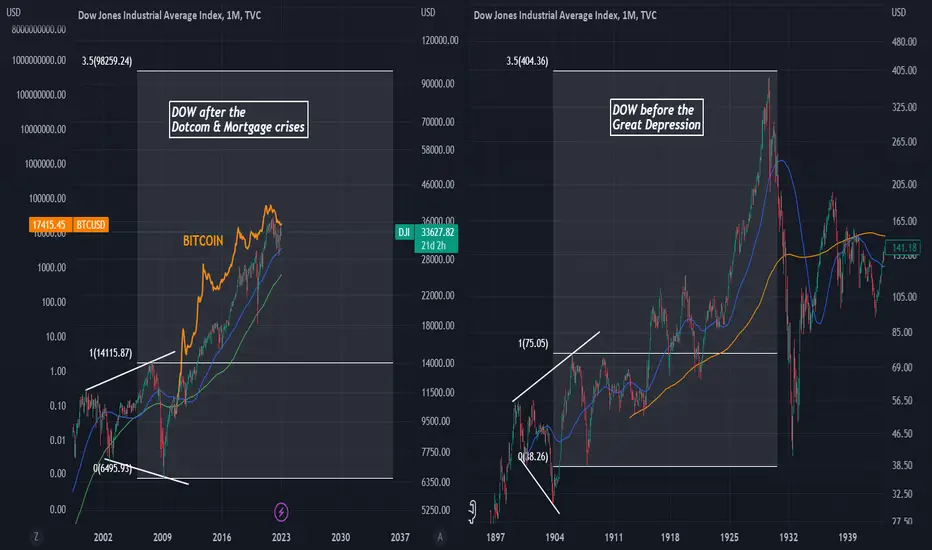932x550 pixels.
Task: Select the 'DOW before the Great Depression' note
Action: click(x=657, y=117)
